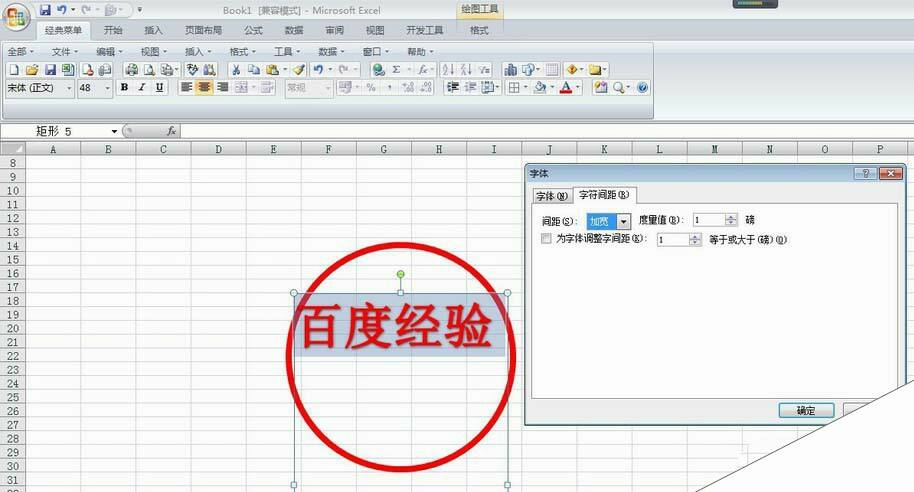Viewport: 914px width, 492px height.
Task: Click the Help question mark icon
Action: pos(642,87)
